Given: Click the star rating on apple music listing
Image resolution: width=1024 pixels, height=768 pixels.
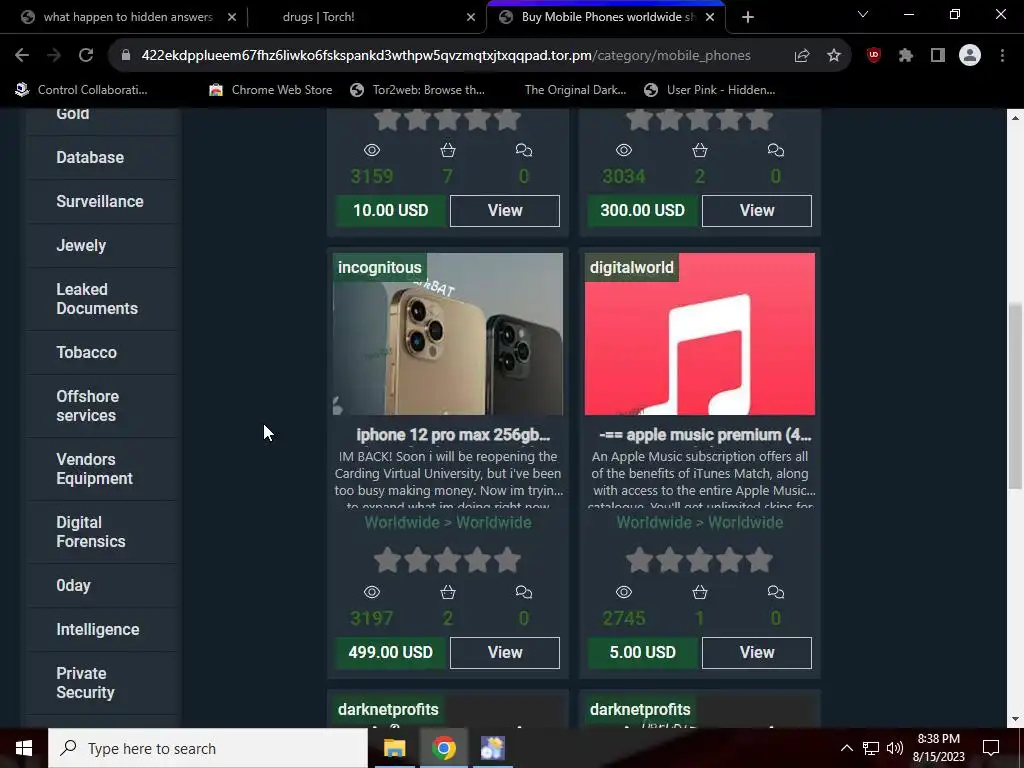Looking at the screenshot, I should click(699, 560).
